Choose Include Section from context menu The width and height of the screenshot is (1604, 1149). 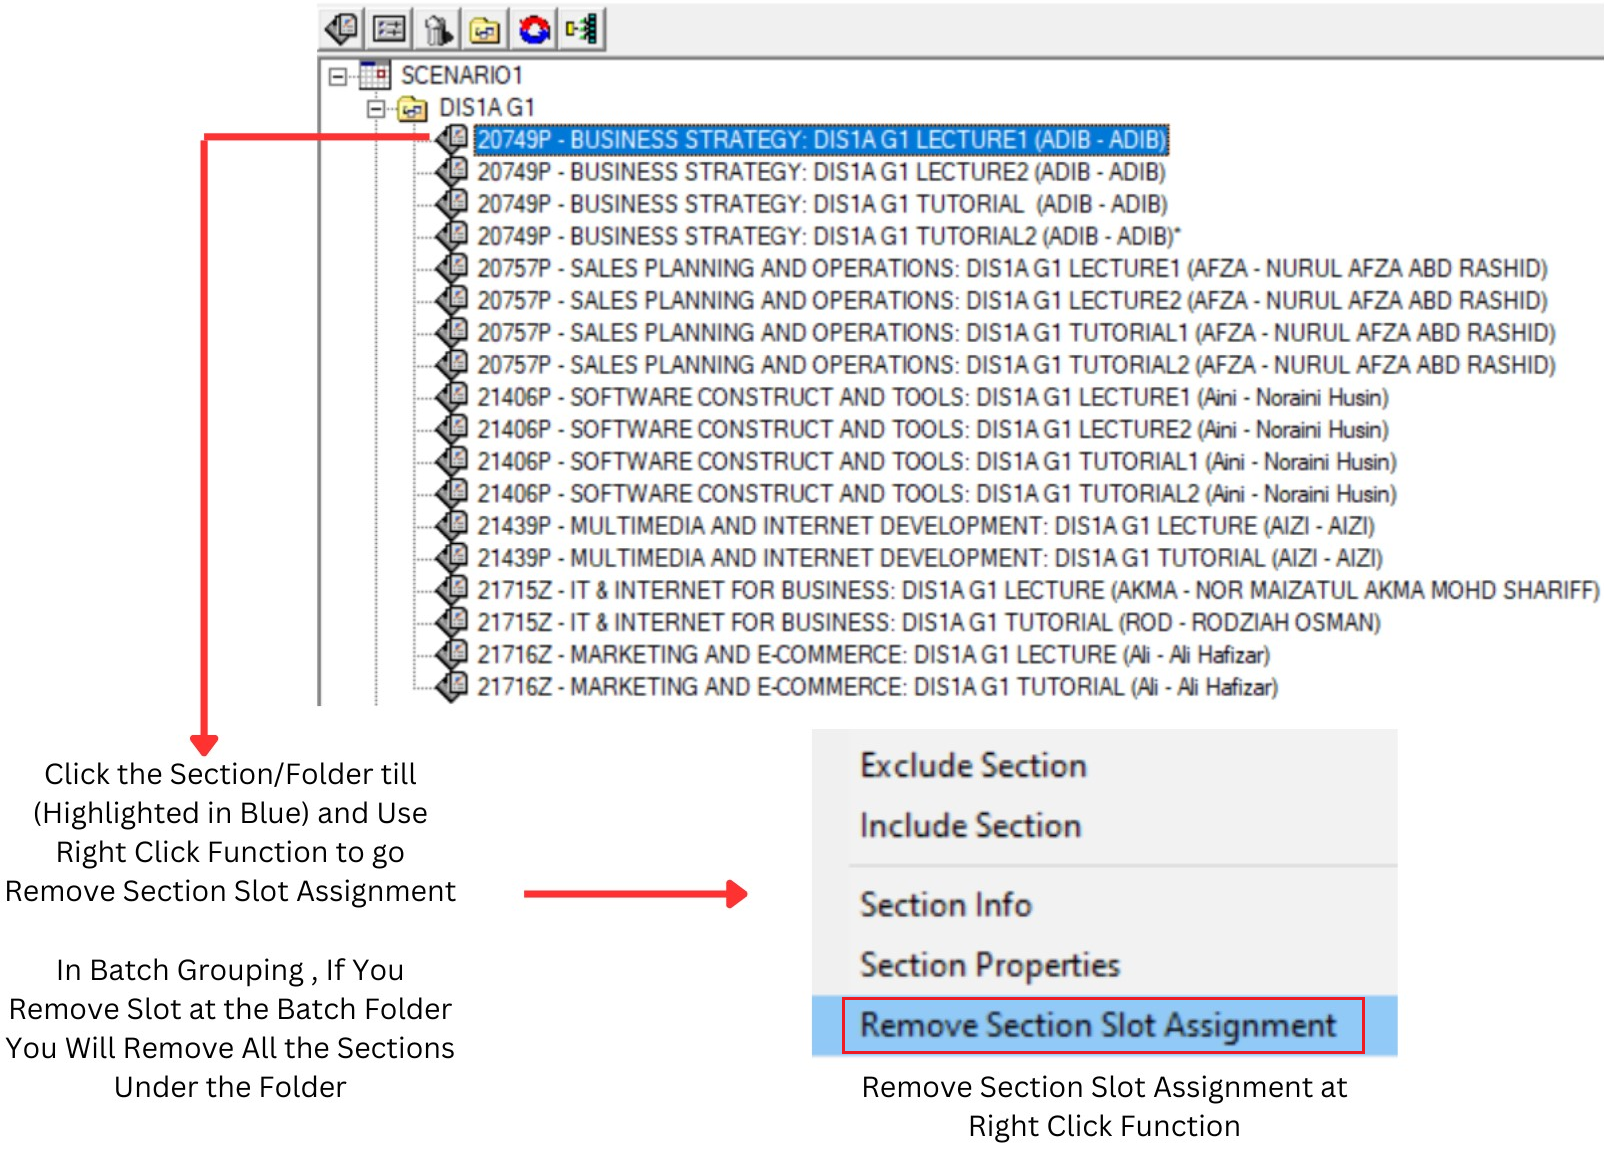[970, 825]
